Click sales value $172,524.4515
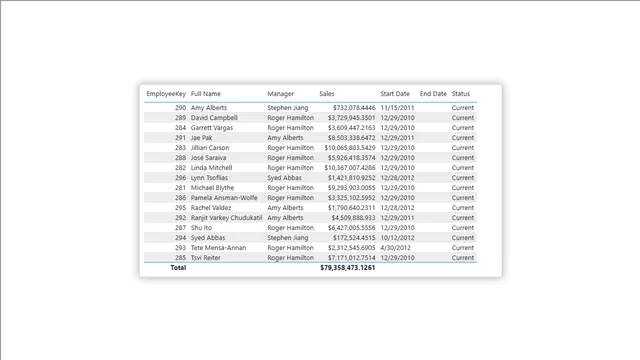The image size is (640, 360). tap(354, 238)
